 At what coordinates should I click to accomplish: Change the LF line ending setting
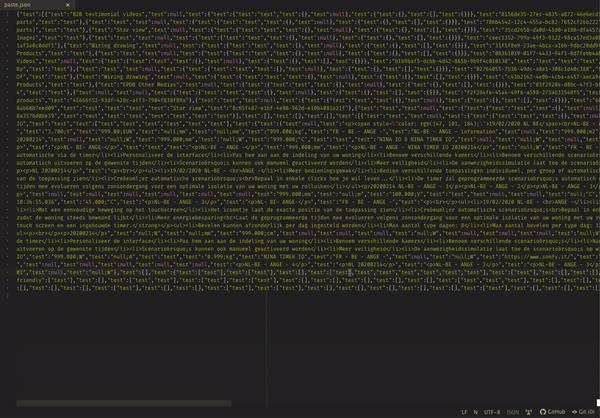point(464,412)
